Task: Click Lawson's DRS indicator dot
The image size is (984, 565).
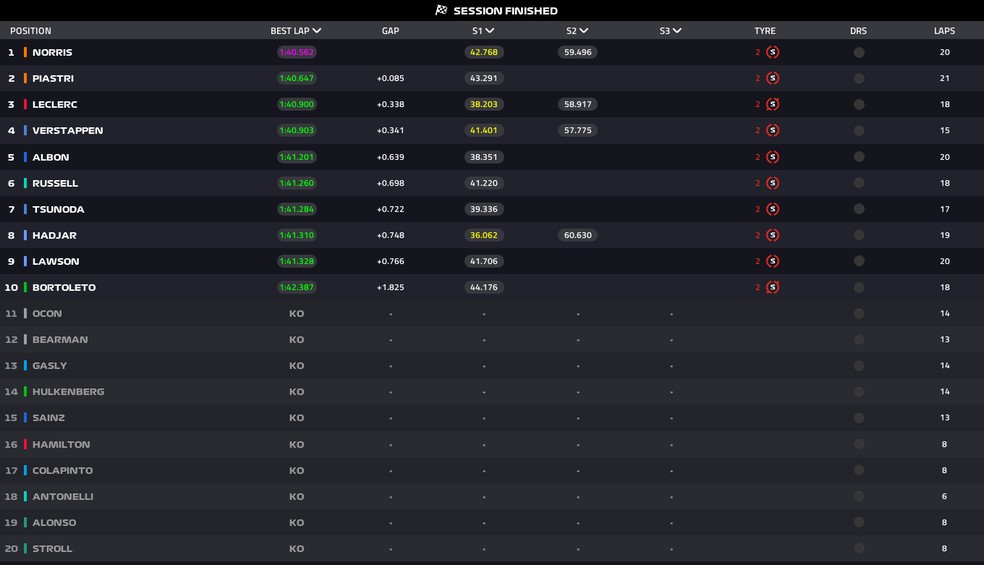Action: click(859, 261)
